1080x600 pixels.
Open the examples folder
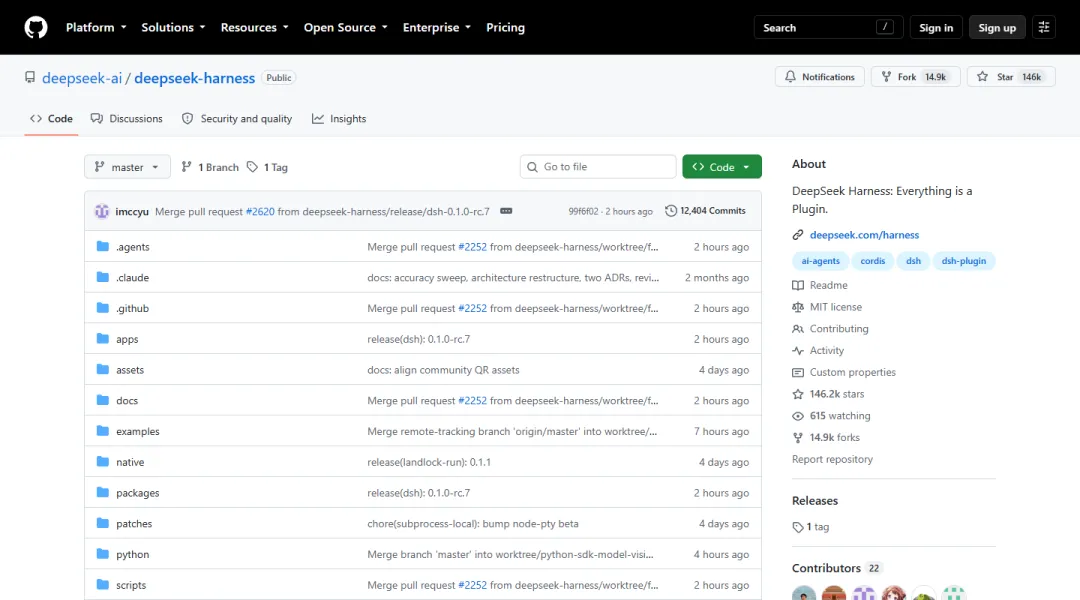tap(138, 431)
